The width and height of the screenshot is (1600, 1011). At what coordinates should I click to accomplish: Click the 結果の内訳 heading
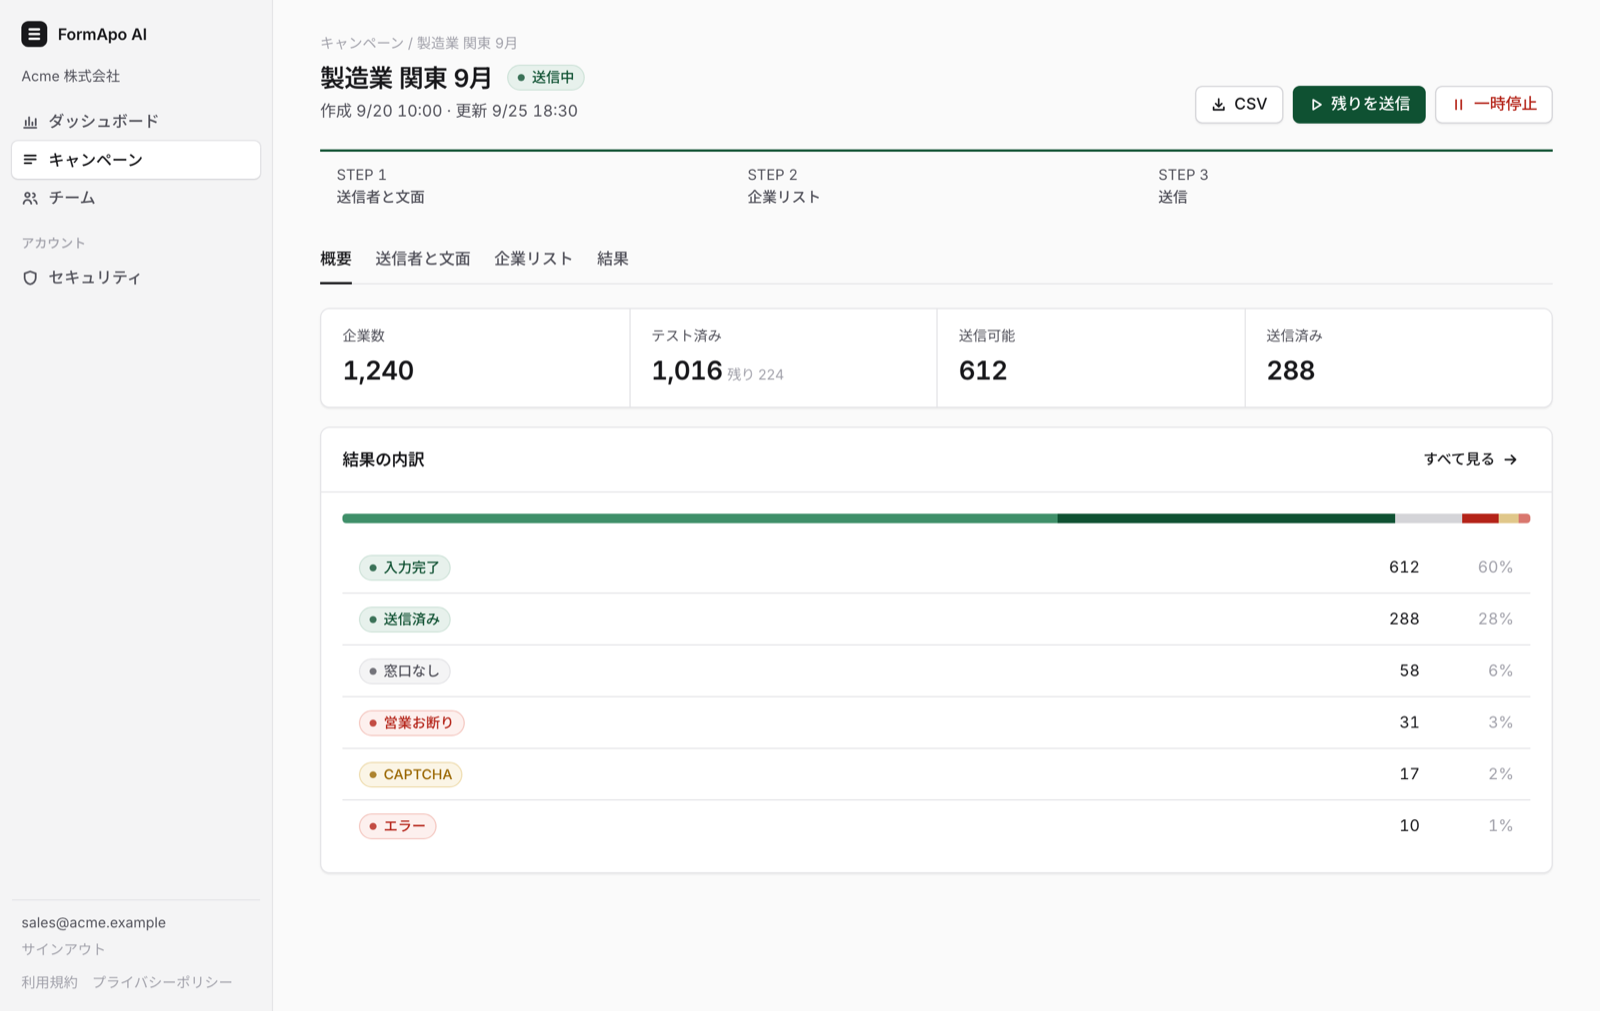pos(383,460)
